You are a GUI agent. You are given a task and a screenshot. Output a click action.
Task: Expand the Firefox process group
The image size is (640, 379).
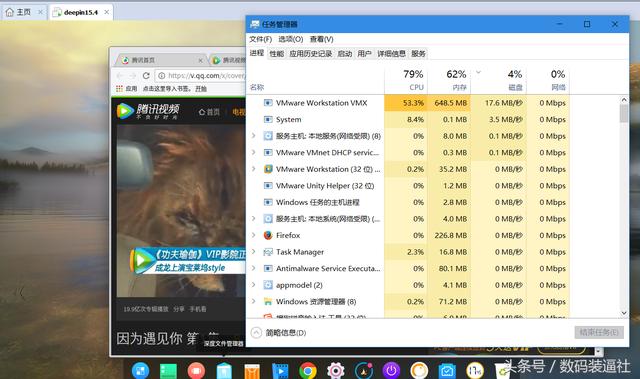point(253,235)
